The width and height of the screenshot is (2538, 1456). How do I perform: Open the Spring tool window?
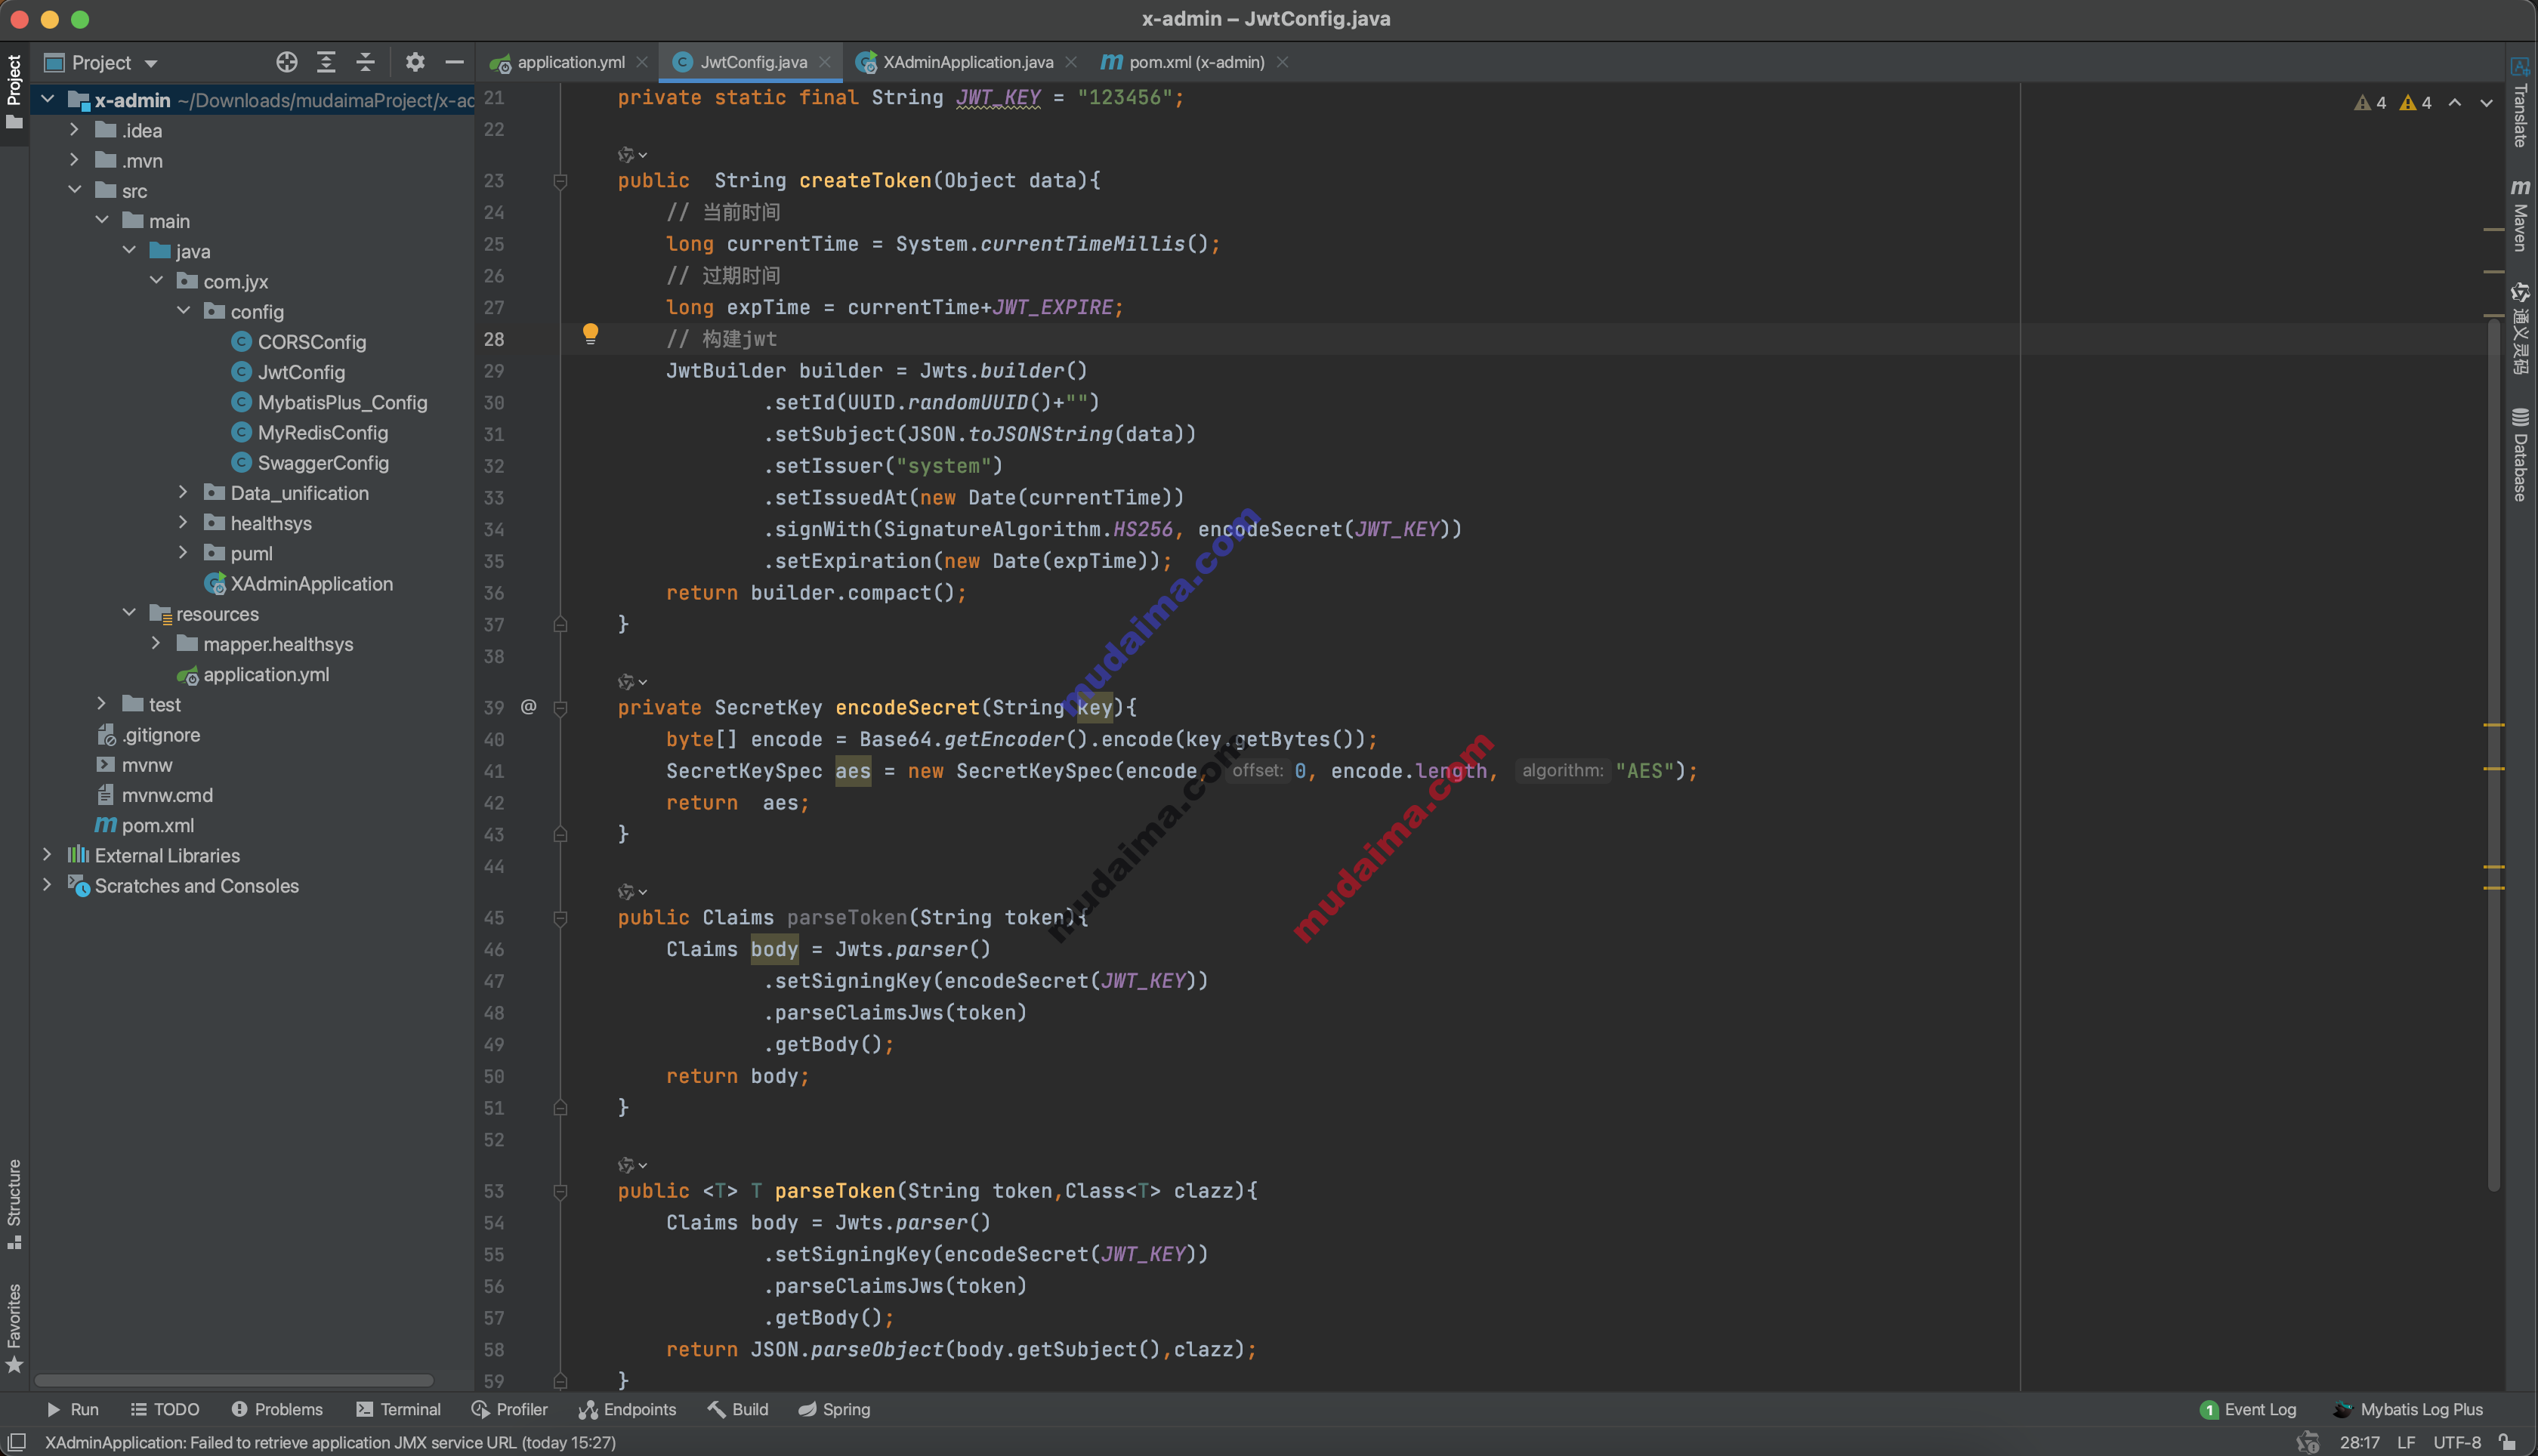(834, 1409)
